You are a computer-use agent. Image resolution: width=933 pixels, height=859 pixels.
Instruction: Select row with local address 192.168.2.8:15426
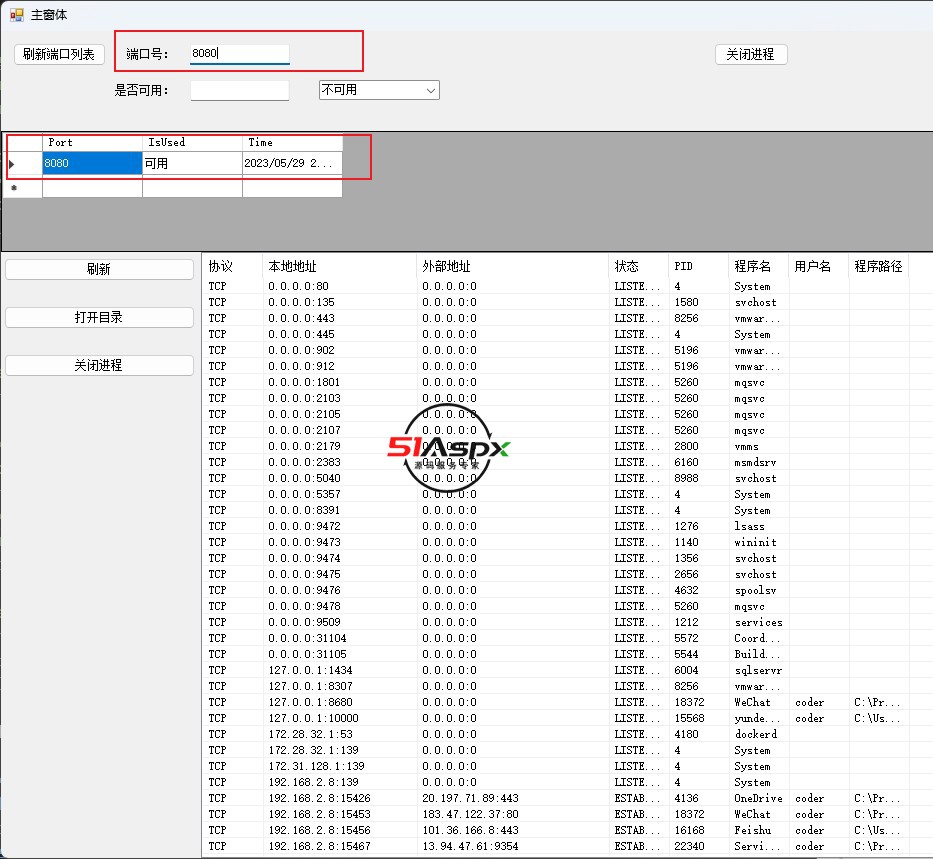click(x=556, y=798)
